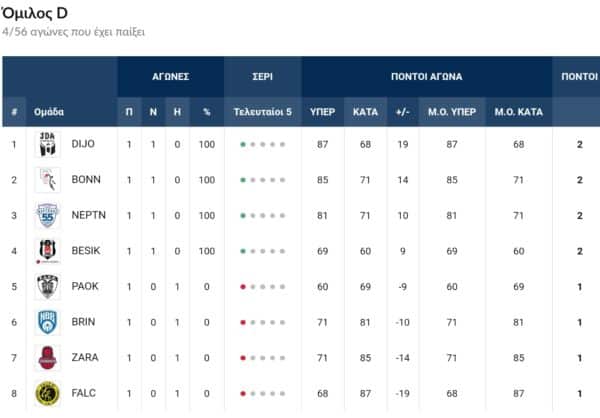Click the NEPTN team logo
600x418 pixels.
pos(48,216)
